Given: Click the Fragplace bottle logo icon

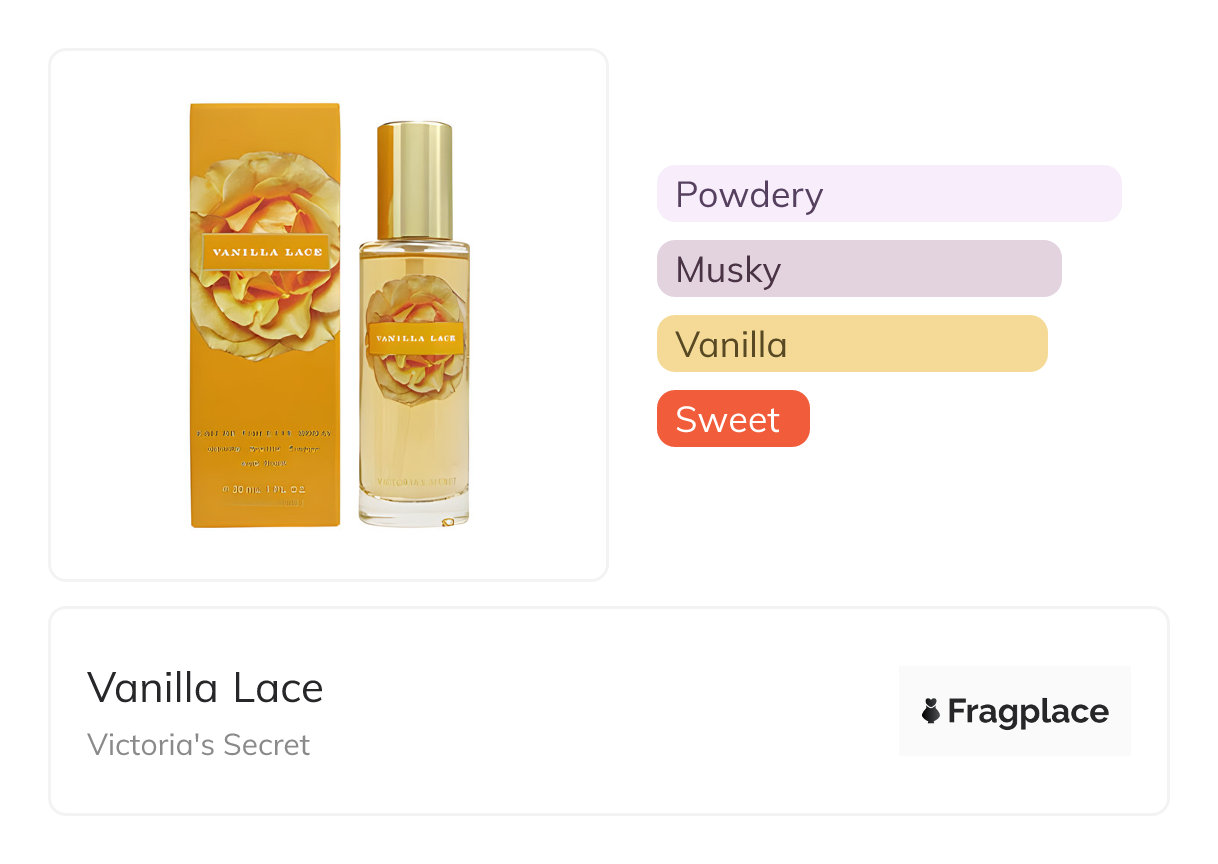Looking at the screenshot, I should [931, 711].
